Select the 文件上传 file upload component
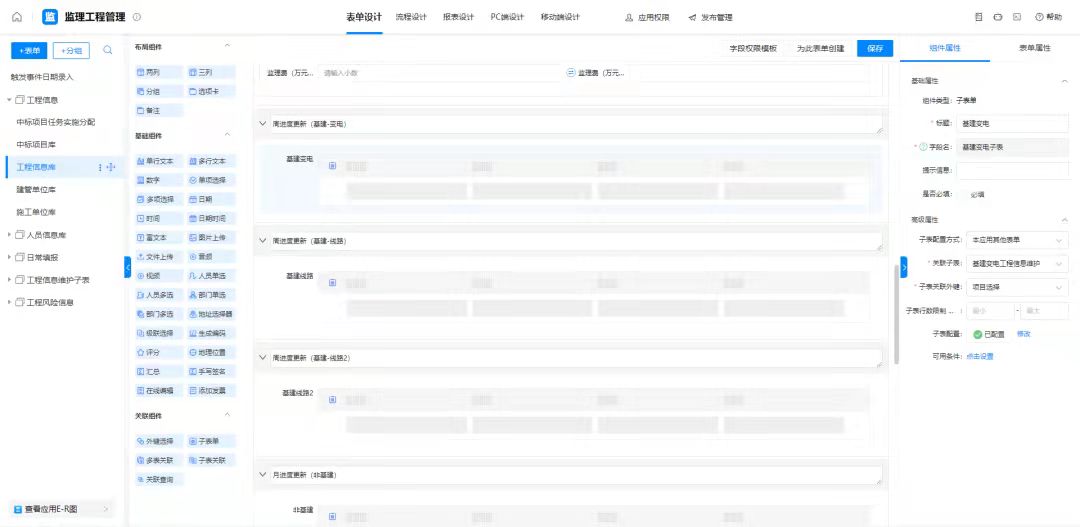Screen dimensions: 1080x527 158,257
